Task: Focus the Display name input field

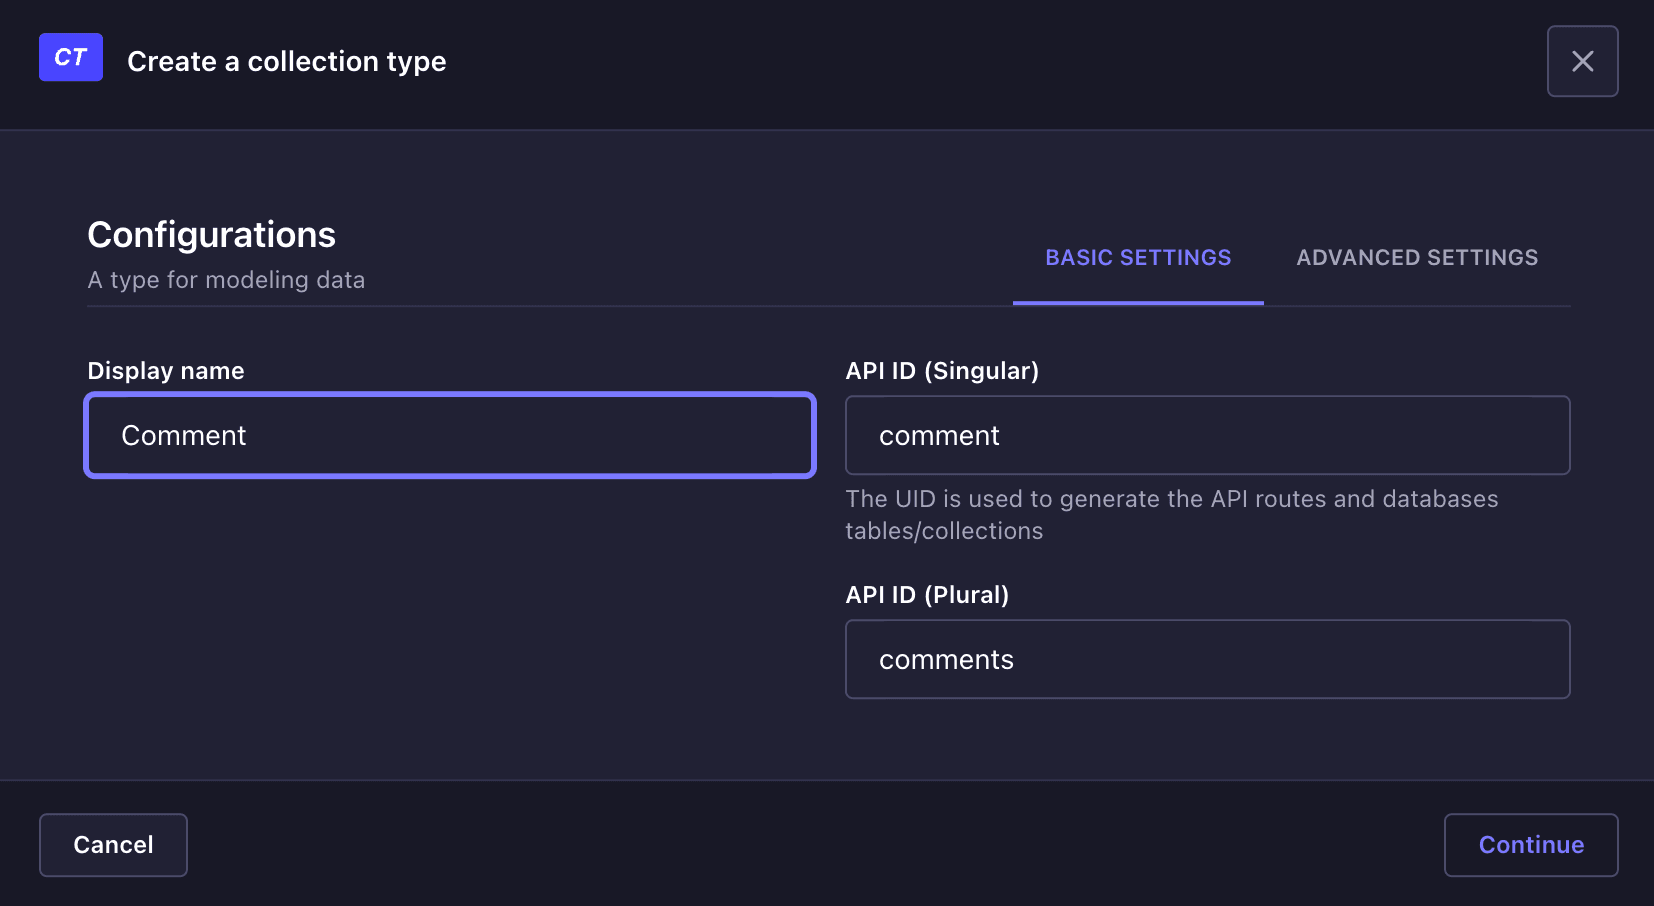Action: [x=450, y=436]
